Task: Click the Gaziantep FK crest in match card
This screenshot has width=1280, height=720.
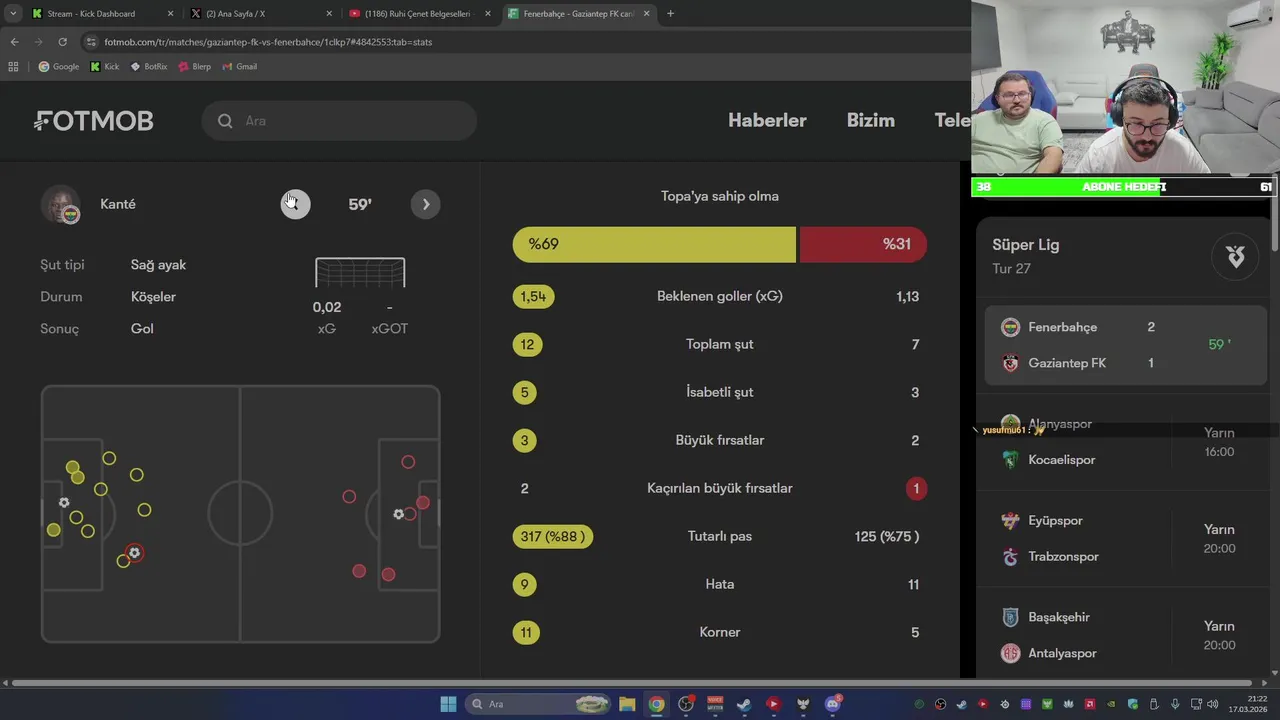Action: [1010, 363]
